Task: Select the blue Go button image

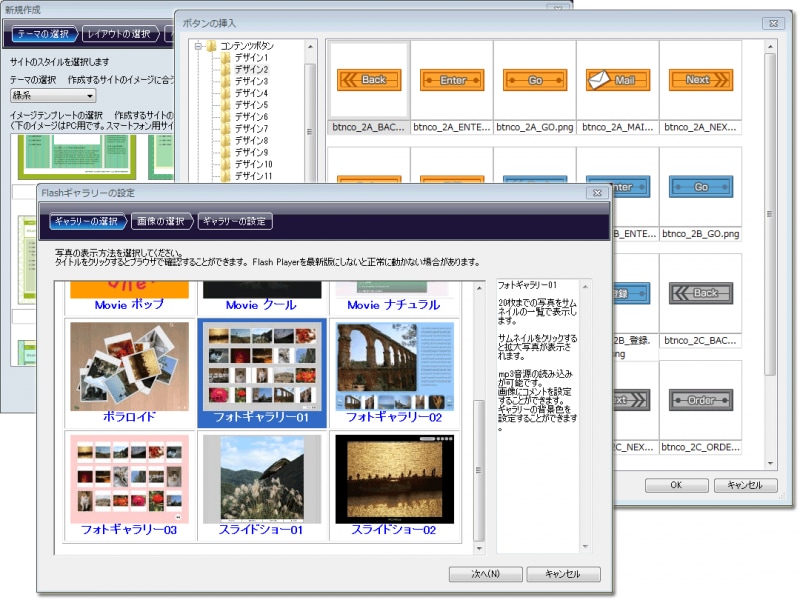Action: coord(701,187)
